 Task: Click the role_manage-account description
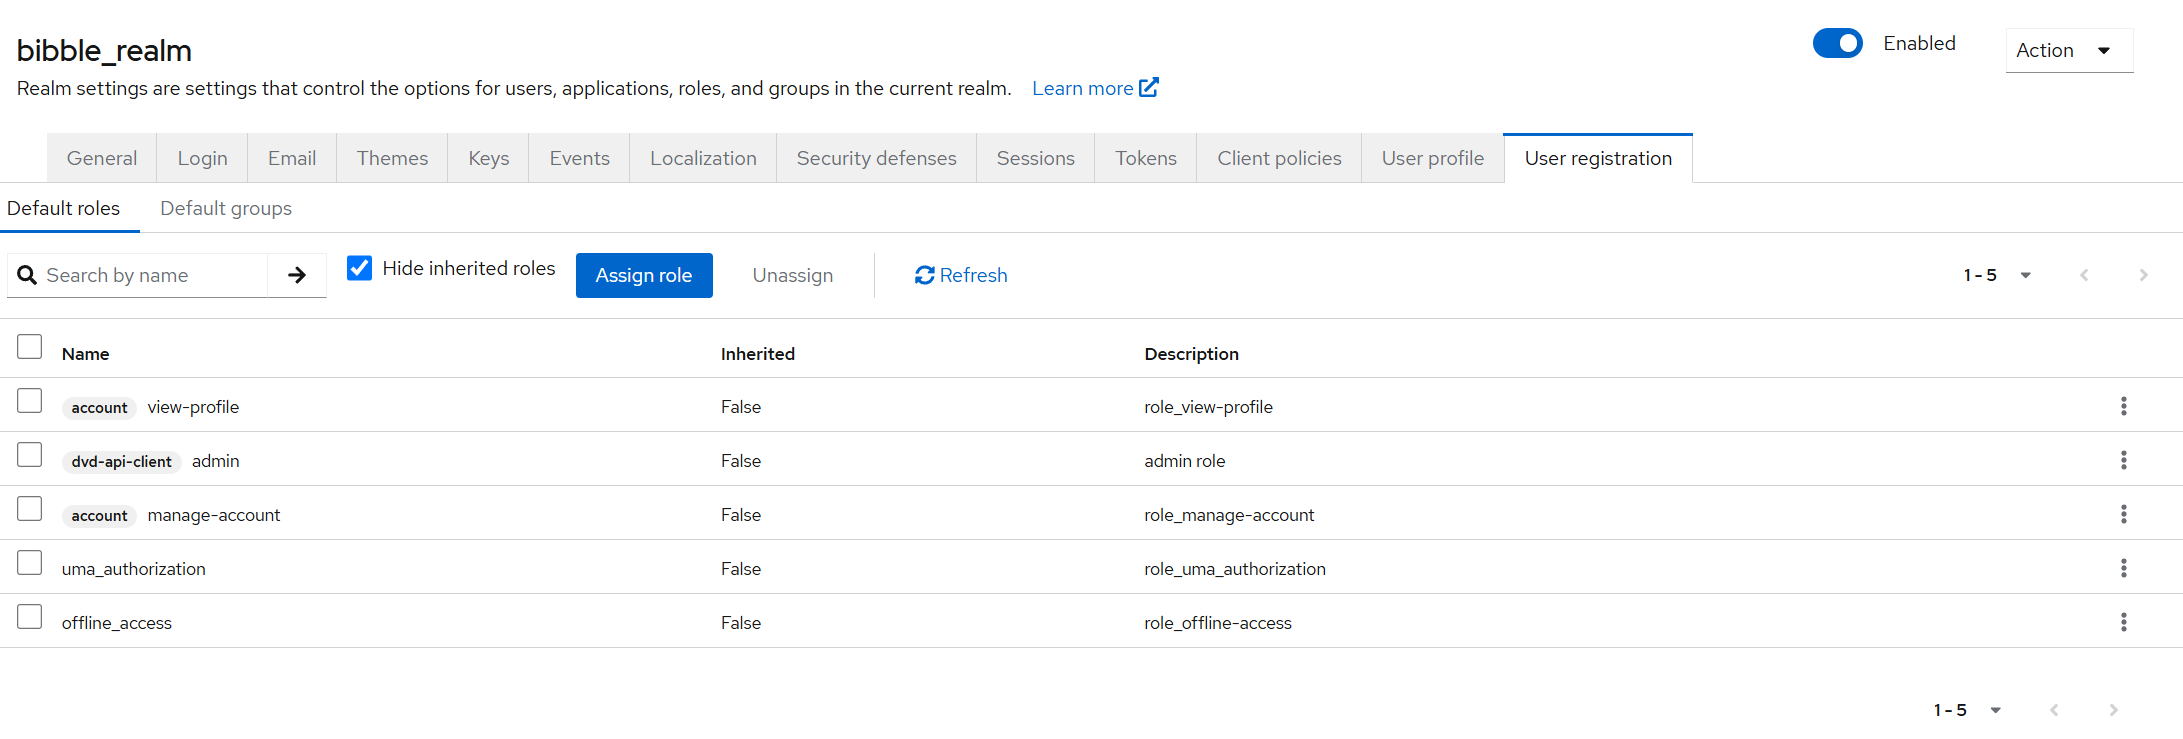(1229, 515)
